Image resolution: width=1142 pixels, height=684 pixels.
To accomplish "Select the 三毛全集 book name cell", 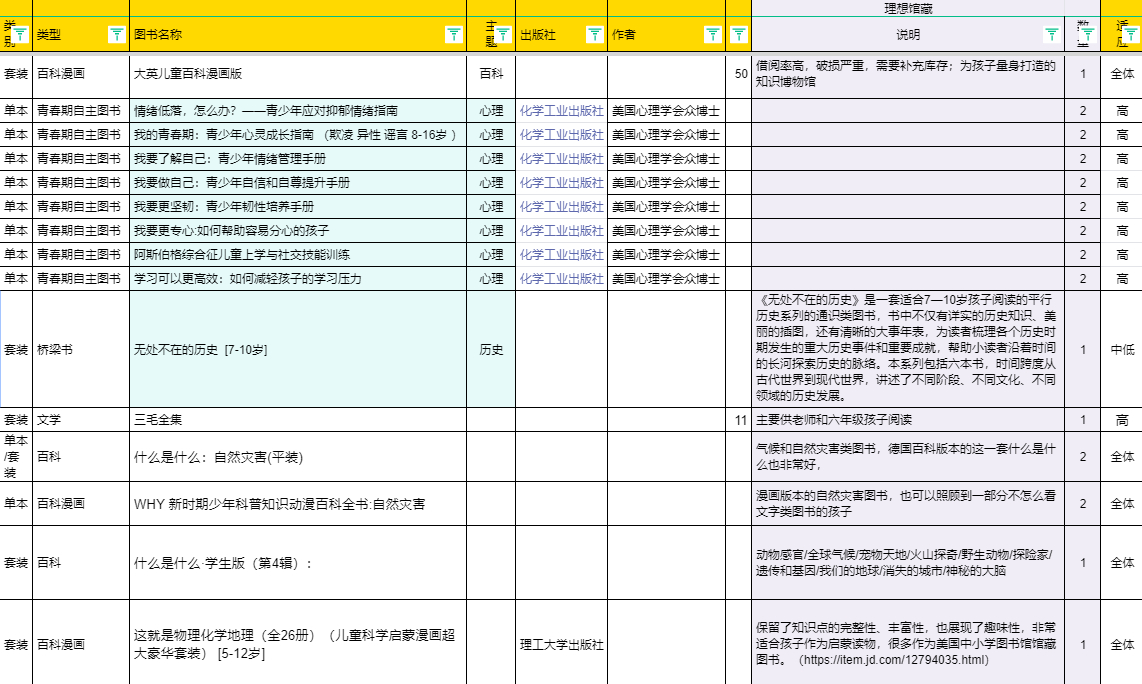I will point(158,420).
